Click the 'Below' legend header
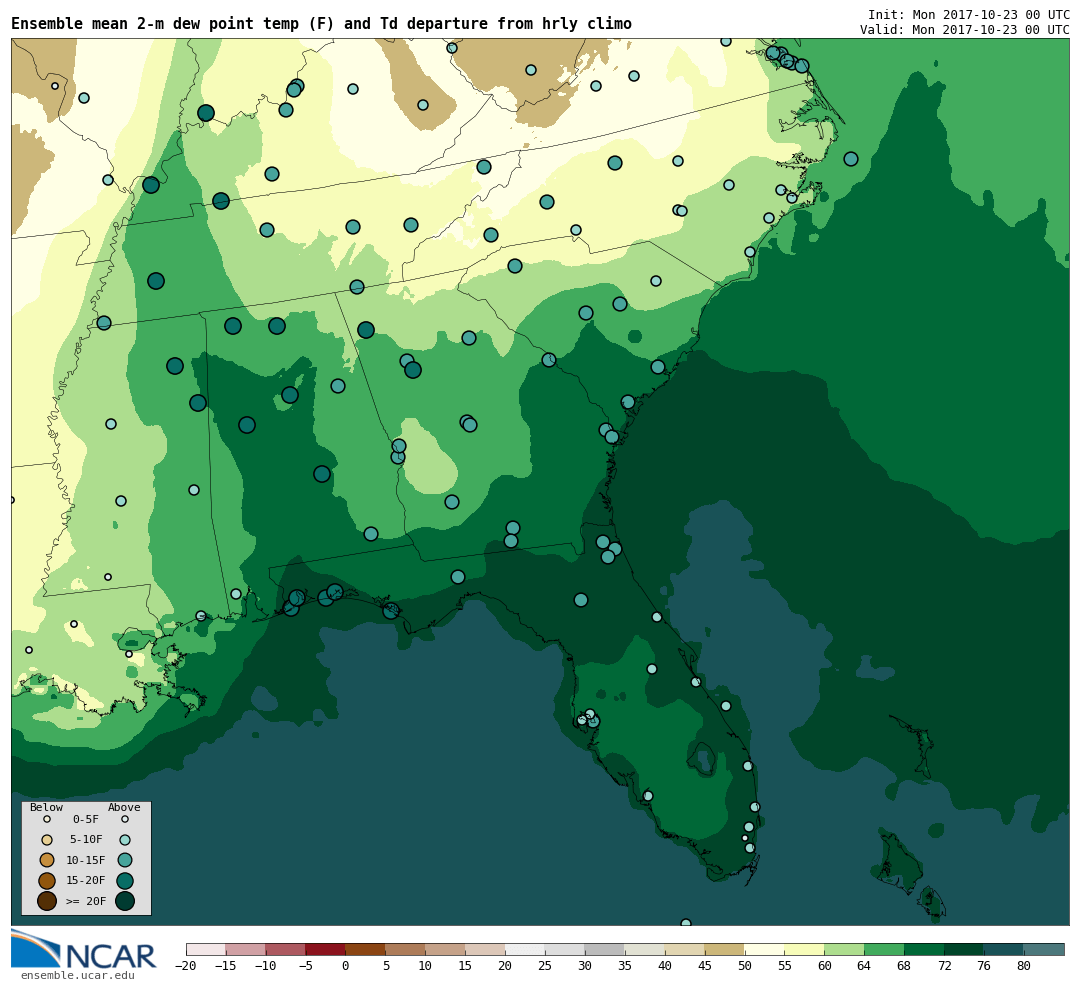Image resolution: width=1080 pixels, height=988 pixels. tap(46, 807)
